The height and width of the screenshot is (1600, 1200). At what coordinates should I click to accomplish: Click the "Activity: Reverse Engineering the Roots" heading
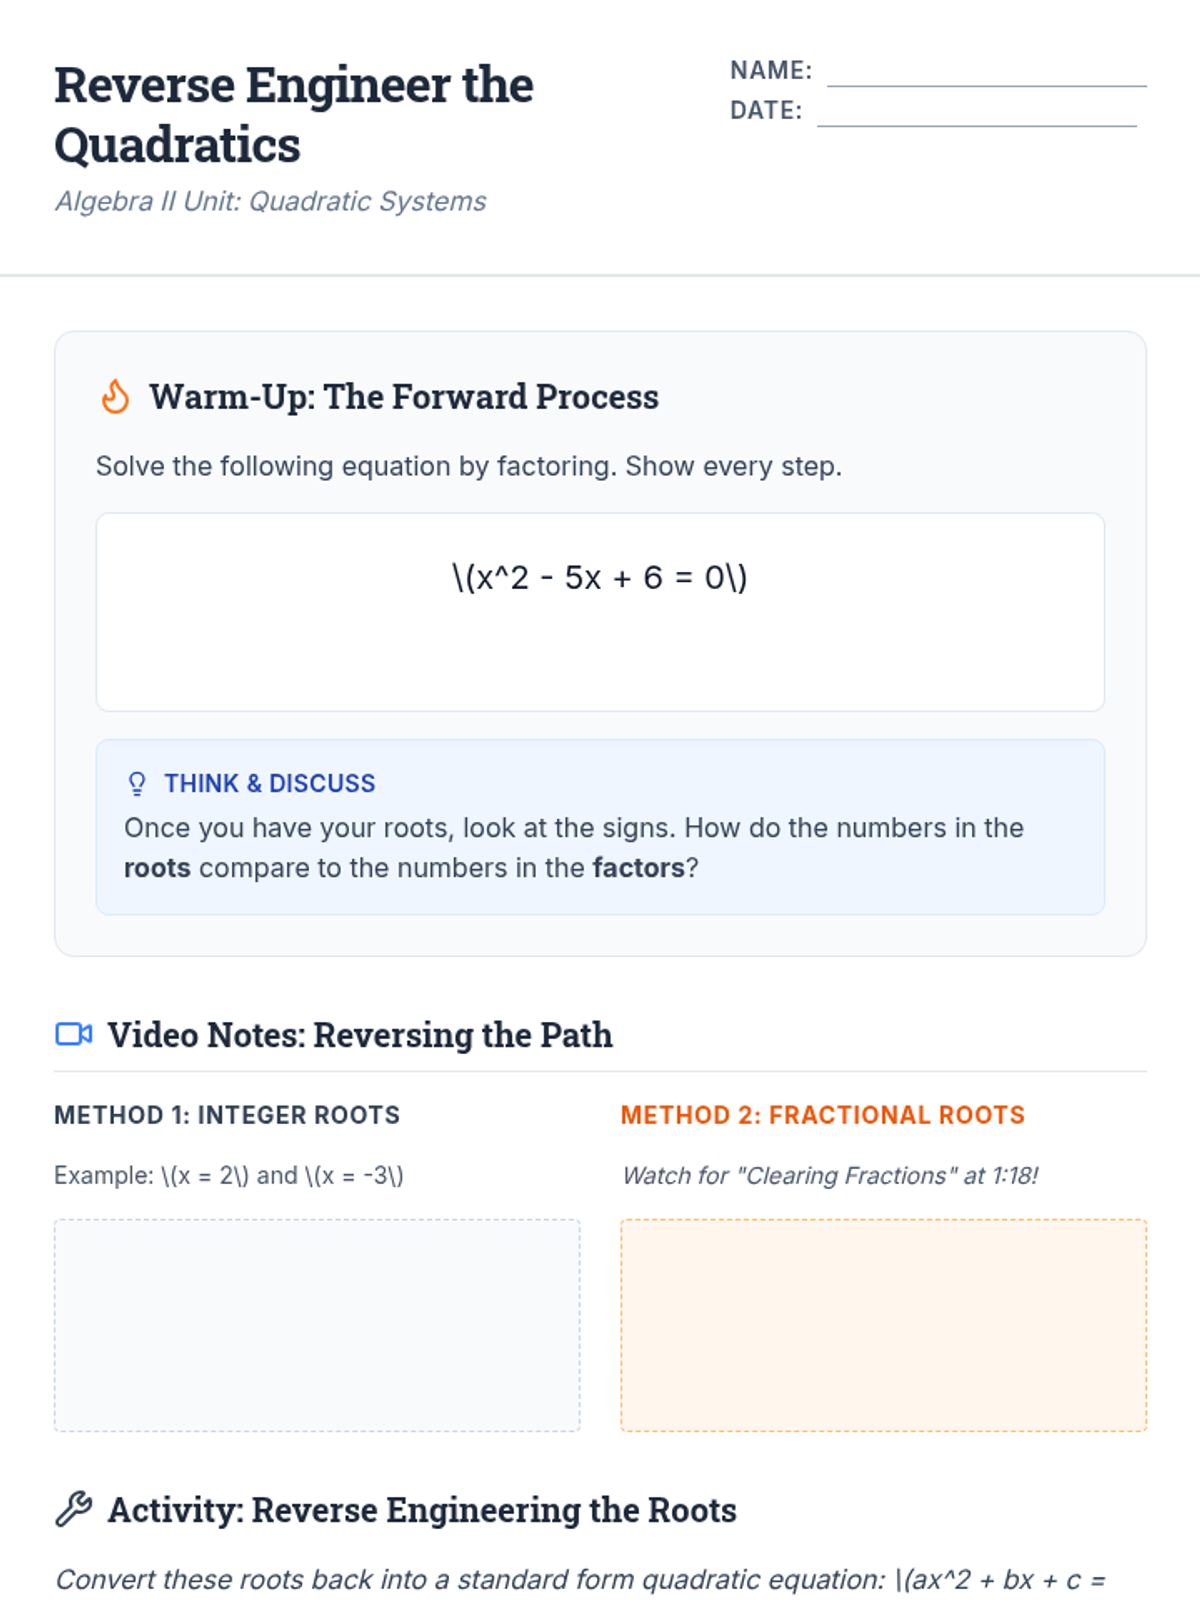422,1510
